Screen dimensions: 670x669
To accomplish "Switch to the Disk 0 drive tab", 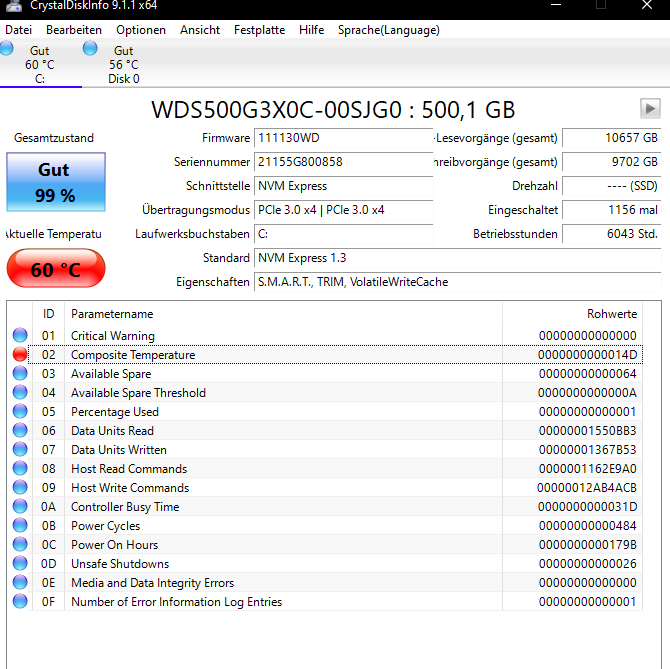I will [x=123, y=65].
